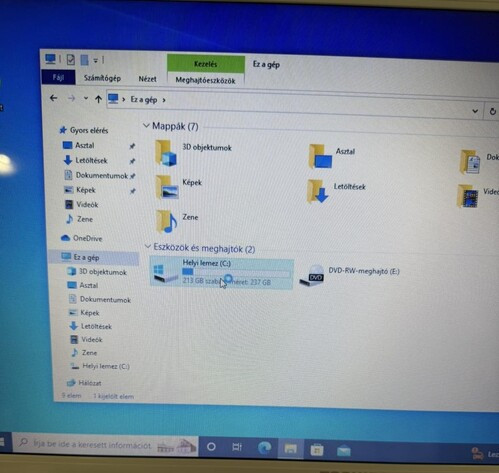The height and width of the screenshot is (473, 499).
Task: Launch Microsoft Edge from the taskbar
Action: pos(264,448)
